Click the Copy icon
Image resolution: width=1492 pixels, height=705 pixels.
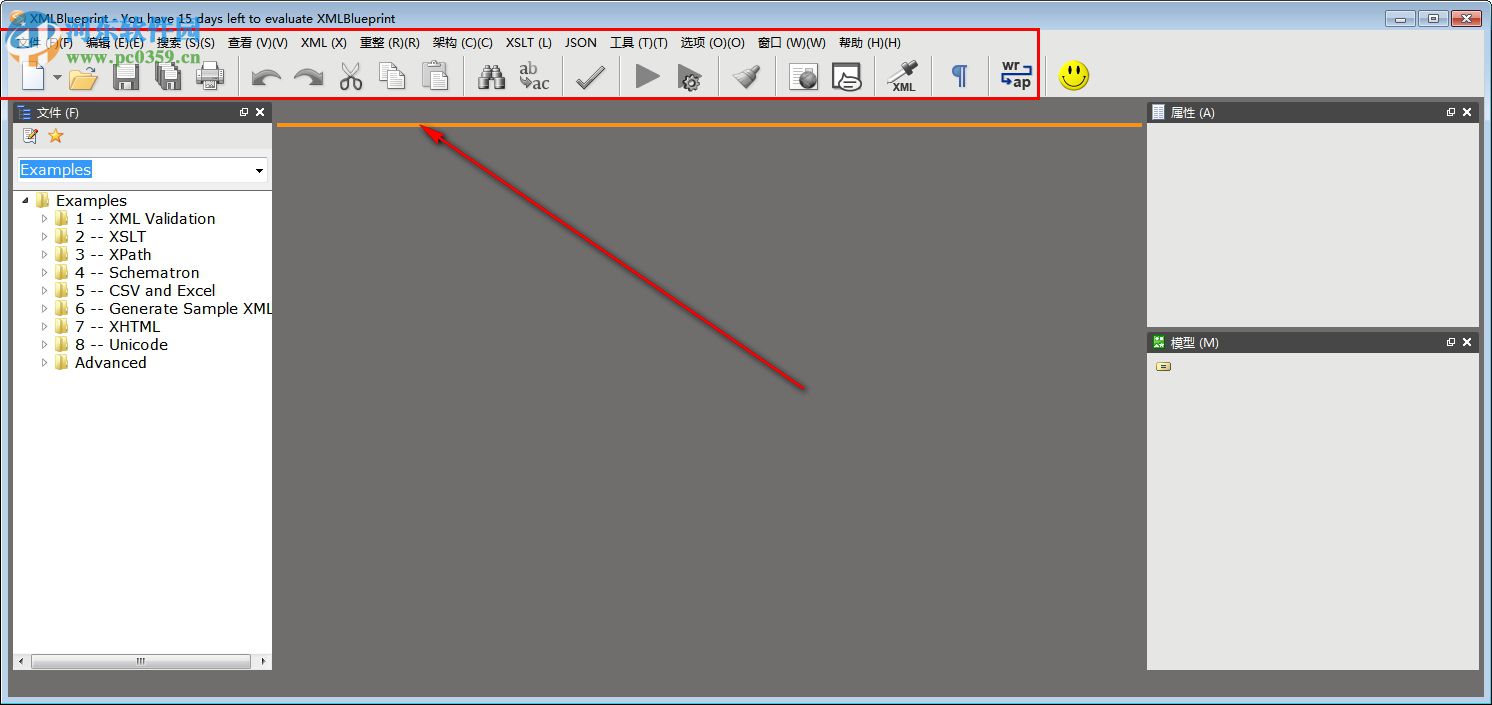pos(392,77)
